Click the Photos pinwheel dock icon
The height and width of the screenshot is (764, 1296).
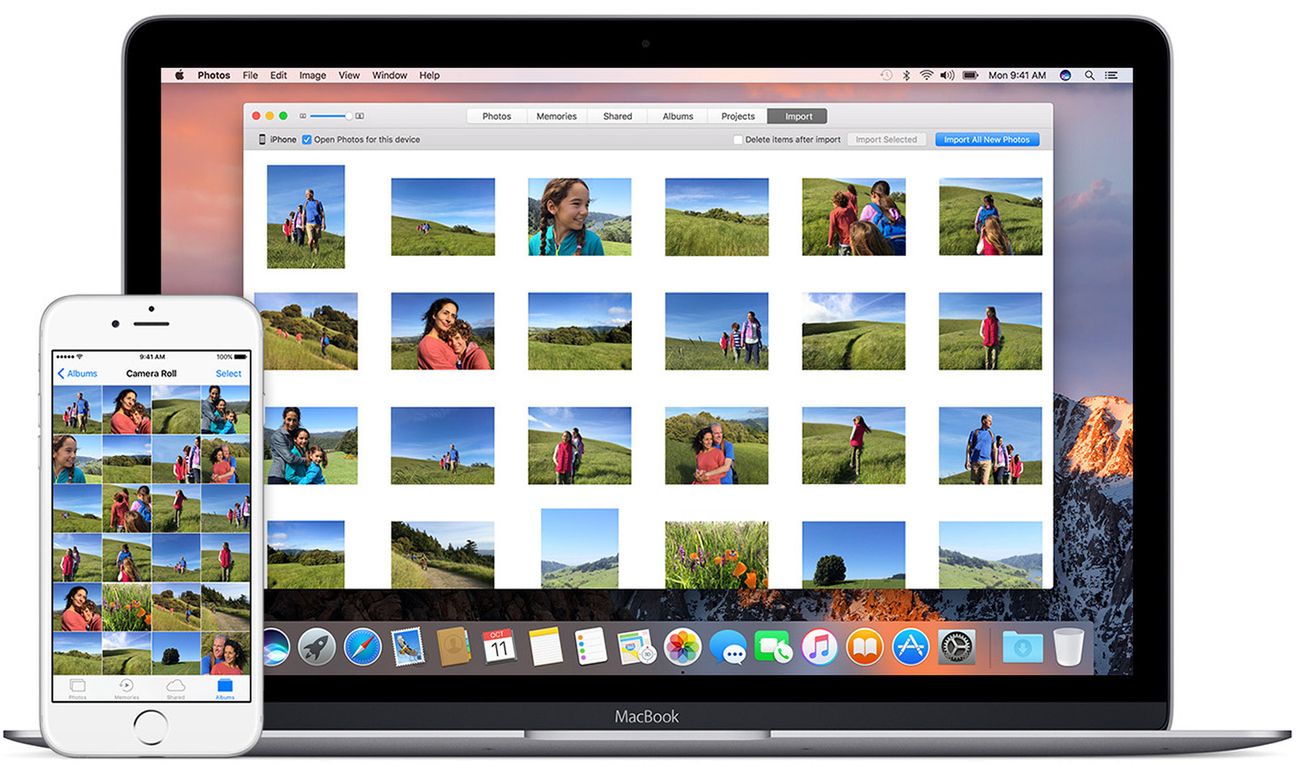[682, 647]
